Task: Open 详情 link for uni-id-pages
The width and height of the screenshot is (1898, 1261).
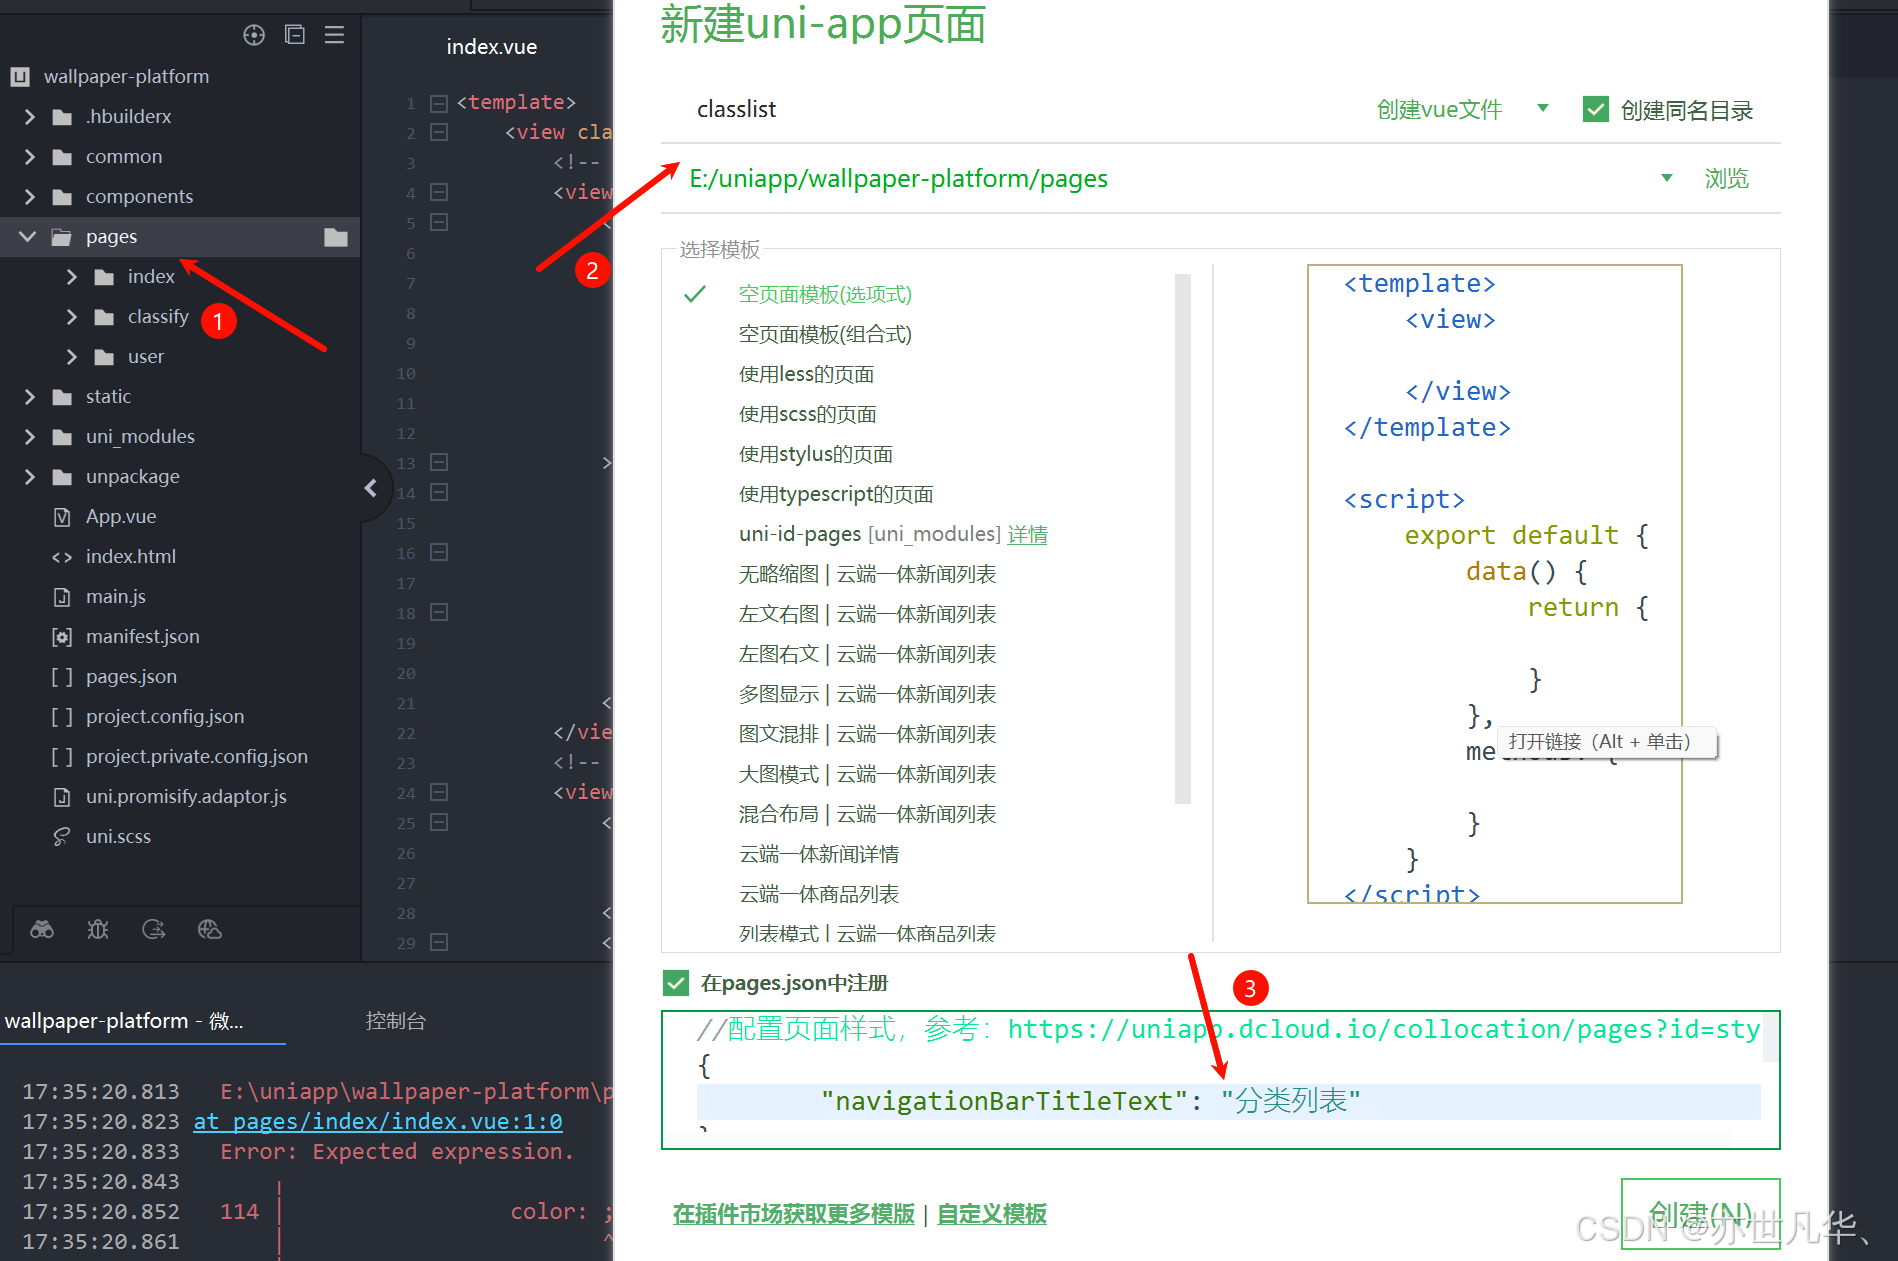Action: pyautogui.click(x=1027, y=535)
